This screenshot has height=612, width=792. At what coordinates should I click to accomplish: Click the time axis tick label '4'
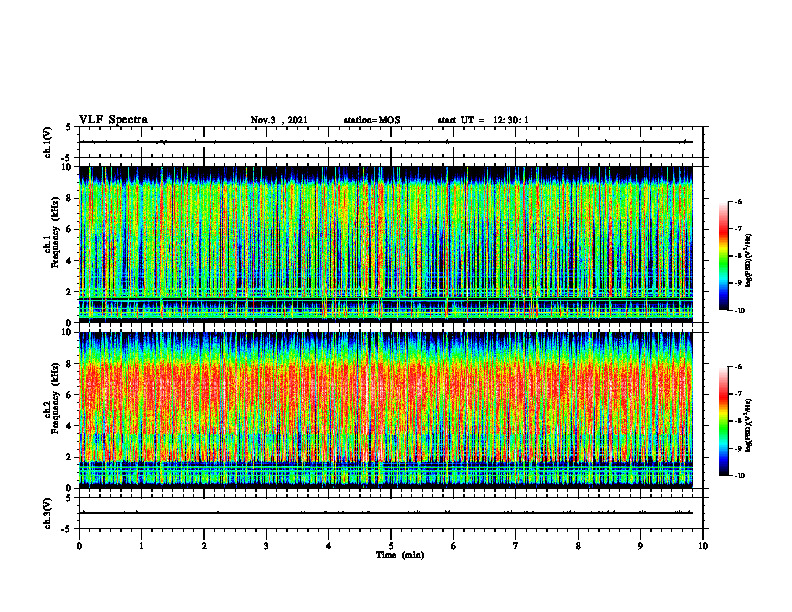[x=329, y=546]
